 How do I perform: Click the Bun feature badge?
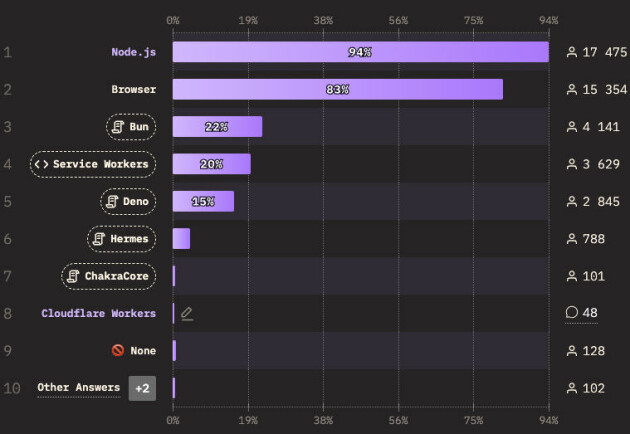pos(131,127)
